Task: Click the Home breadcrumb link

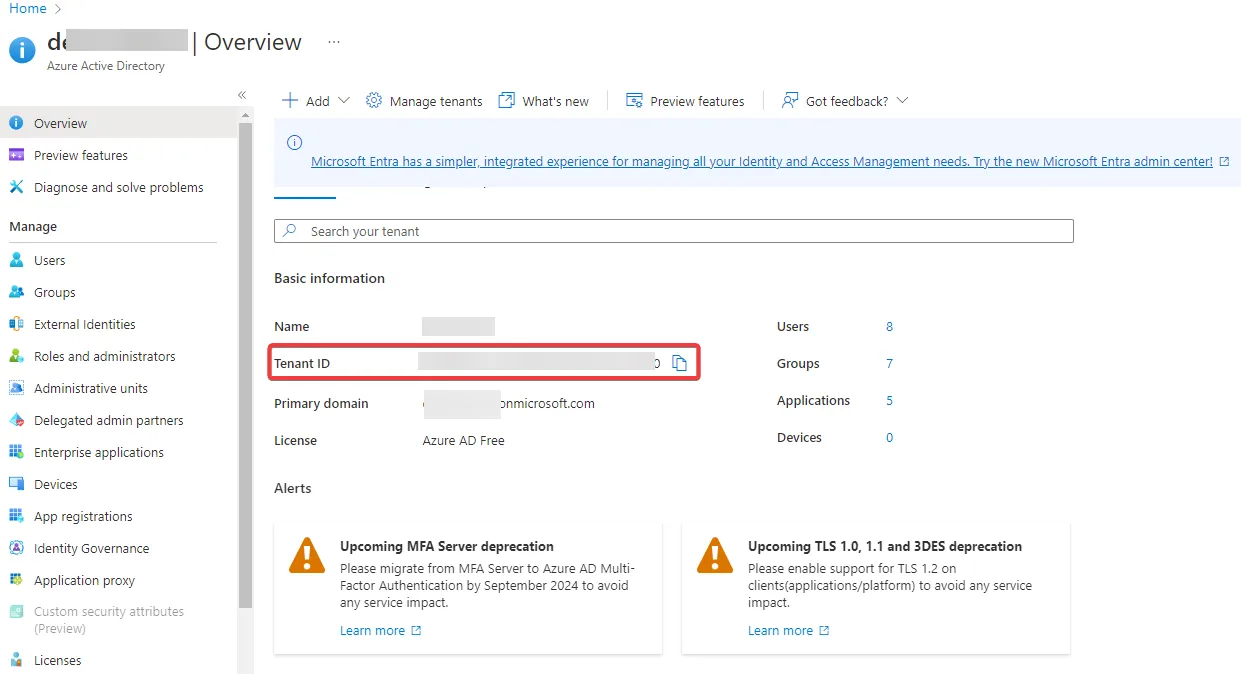Action: (x=28, y=9)
